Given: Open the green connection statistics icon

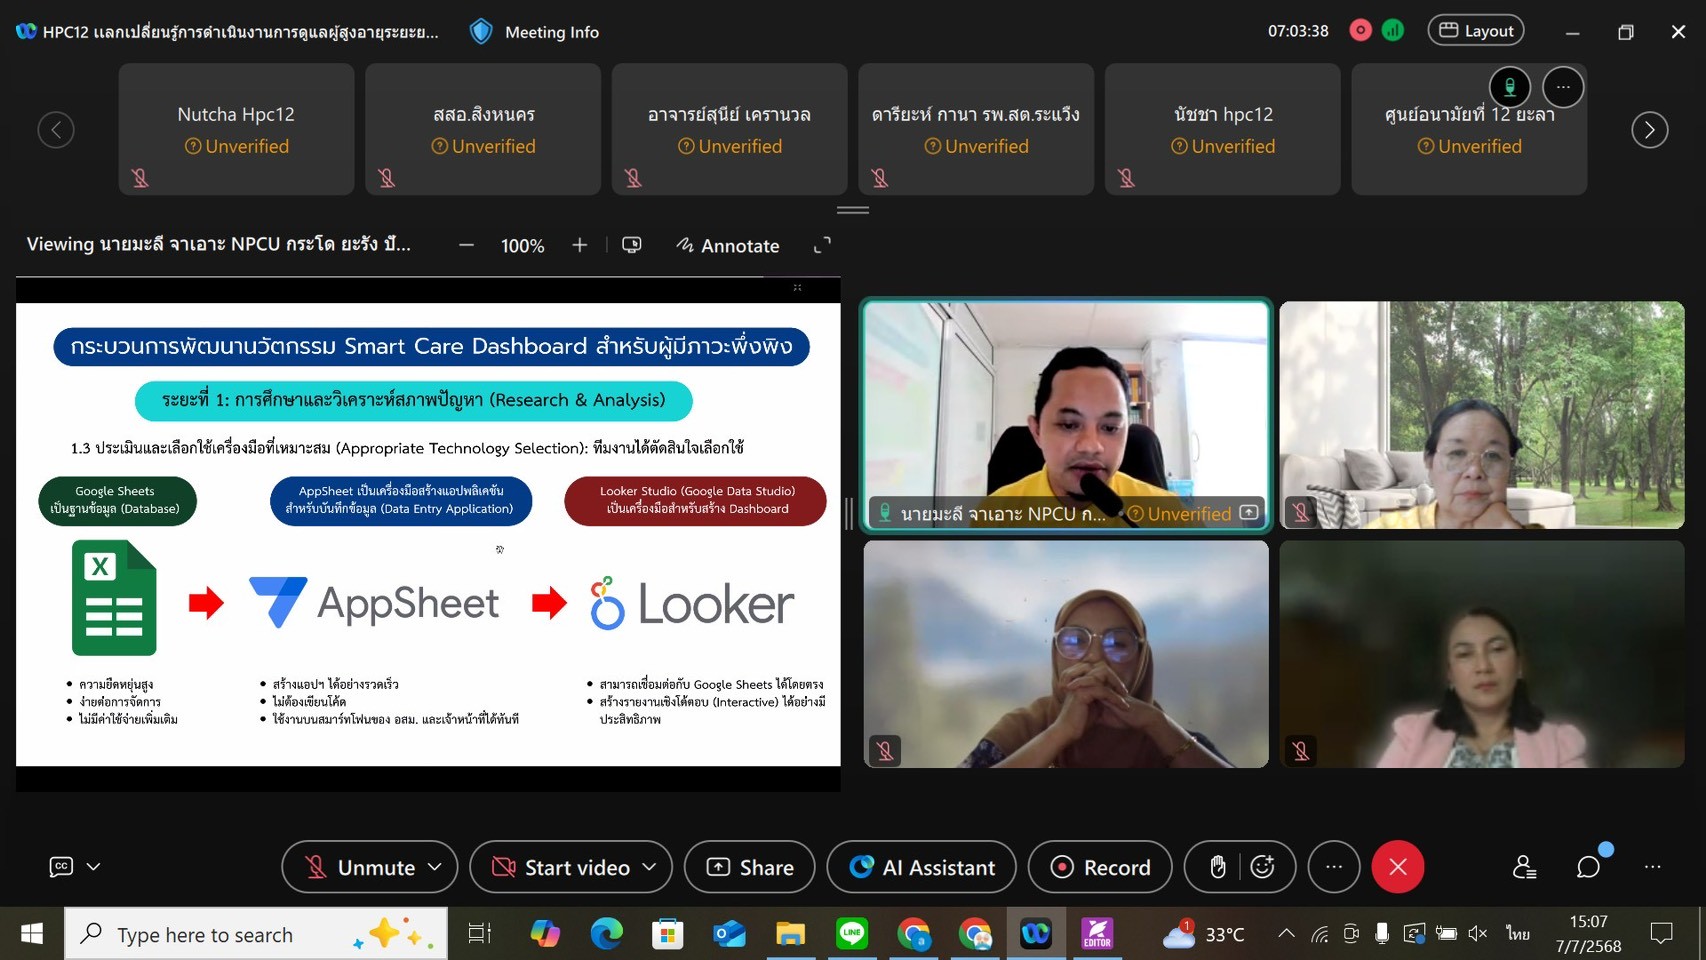Looking at the screenshot, I should (x=1393, y=30).
